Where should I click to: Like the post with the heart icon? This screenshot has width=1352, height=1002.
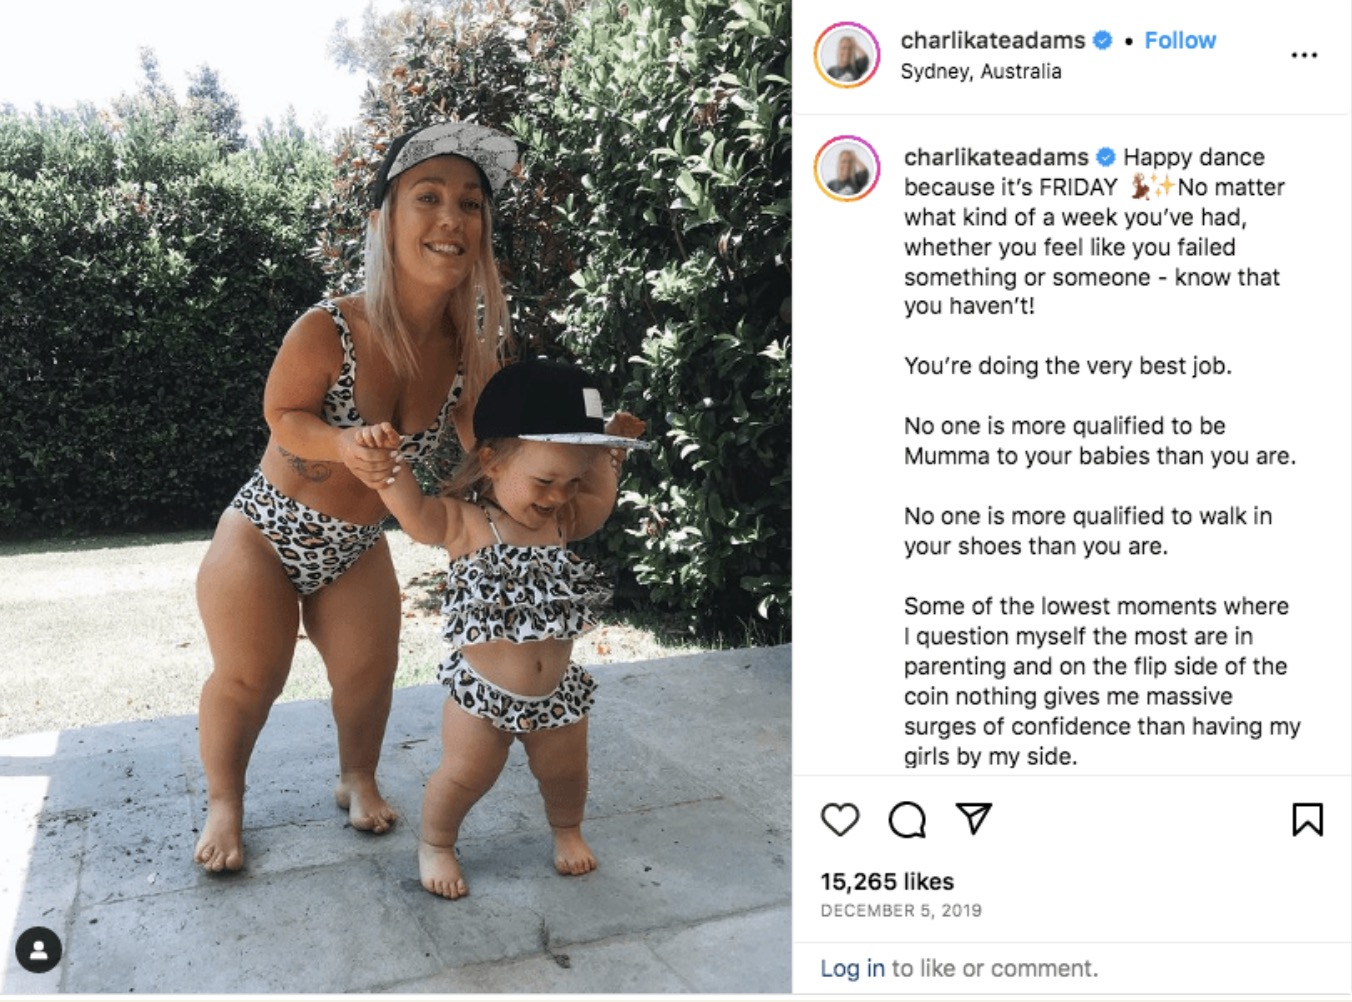coord(839,819)
